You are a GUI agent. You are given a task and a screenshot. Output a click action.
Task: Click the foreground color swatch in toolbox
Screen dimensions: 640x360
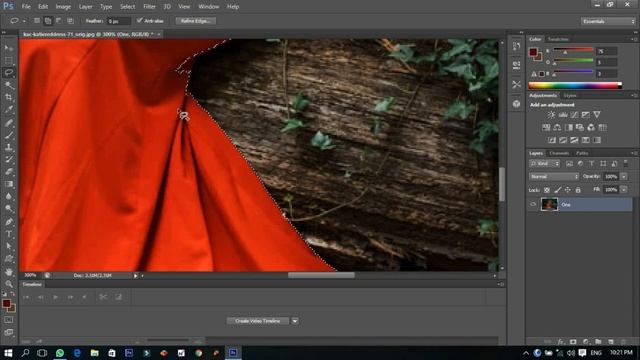[6, 304]
